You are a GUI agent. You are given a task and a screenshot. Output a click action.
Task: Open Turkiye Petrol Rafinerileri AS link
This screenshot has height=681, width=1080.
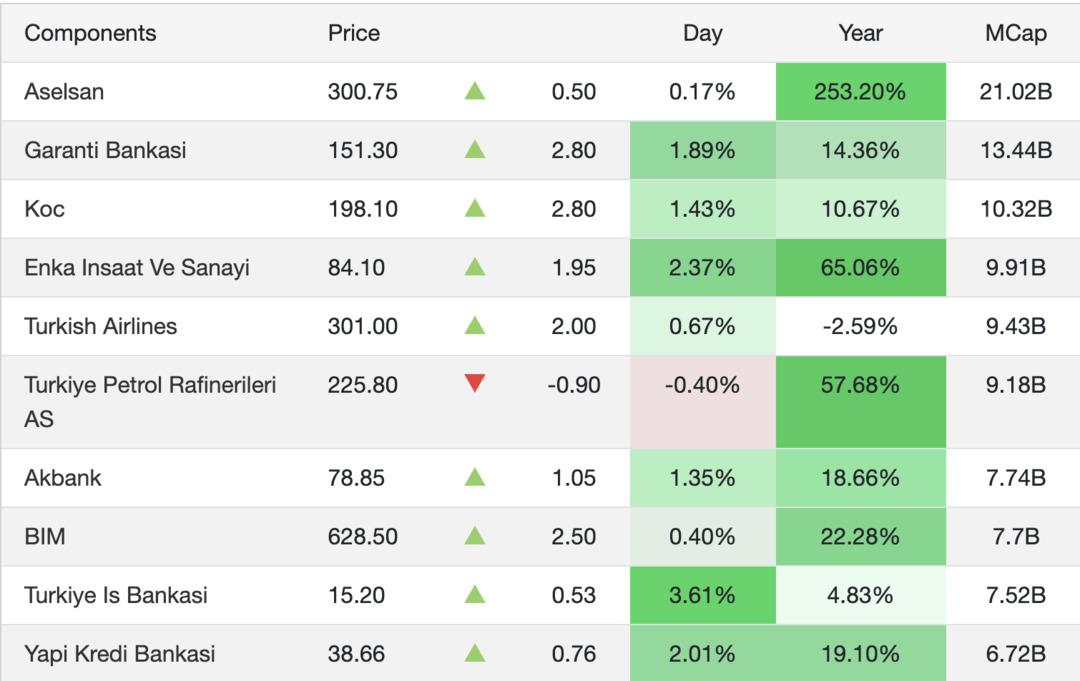(x=150, y=385)
